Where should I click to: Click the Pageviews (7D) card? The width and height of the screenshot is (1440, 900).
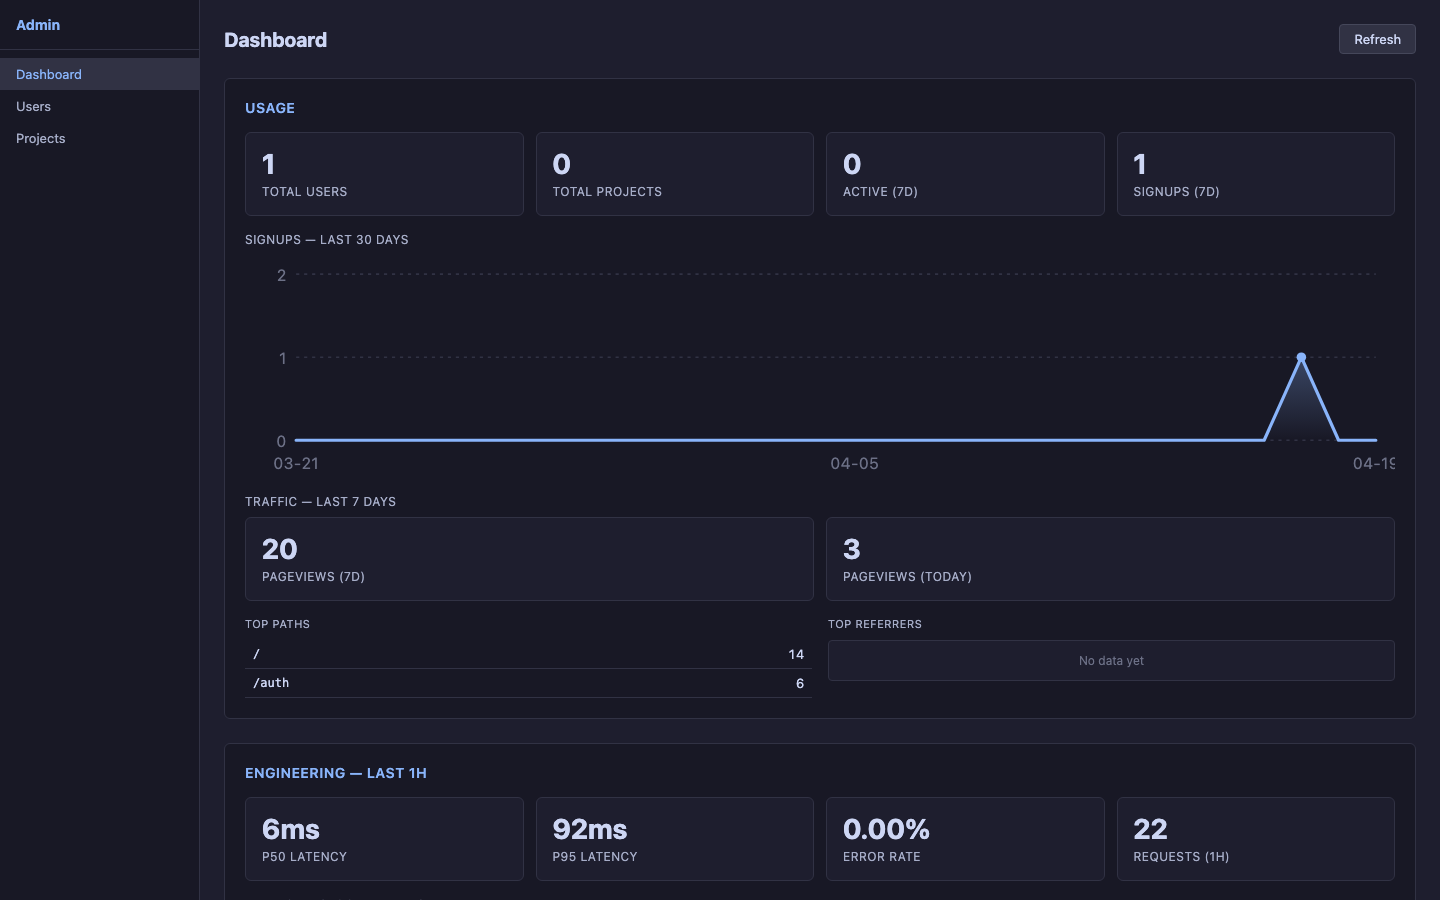pyautogui.click(x=528, y=559)
